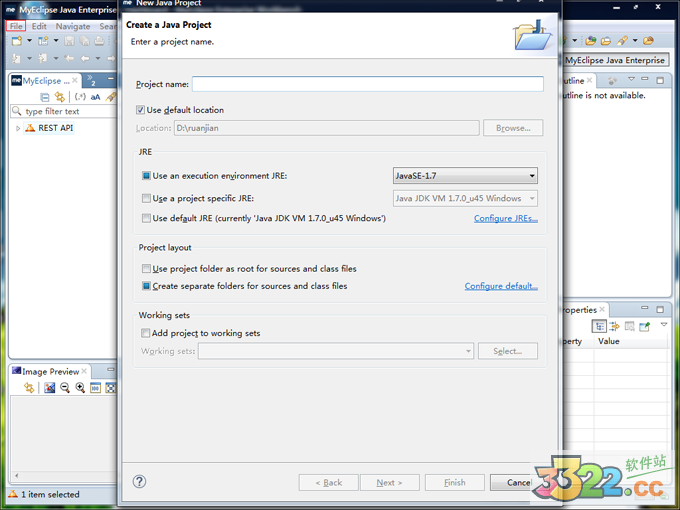Toggle link icon in the Image Preview toolbar
The image size is (680, 510).
[29, 388]
